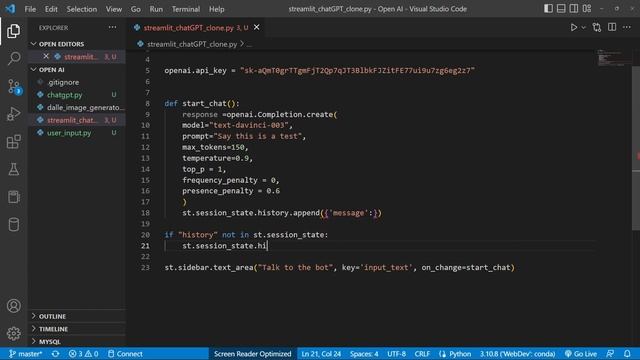Open the Search view in activity bar
The width and height of the screenshot is (640, 360).
pos(13,59)
